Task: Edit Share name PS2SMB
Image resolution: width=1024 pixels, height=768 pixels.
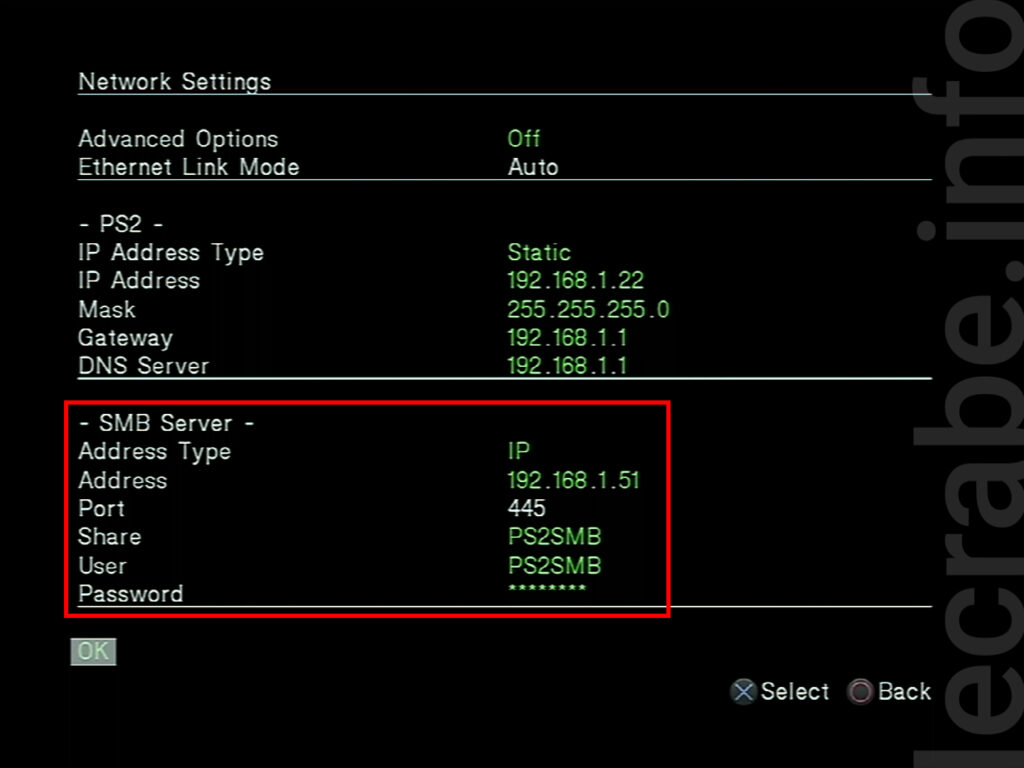Action: pyautogui.click(x=554, y=536)
